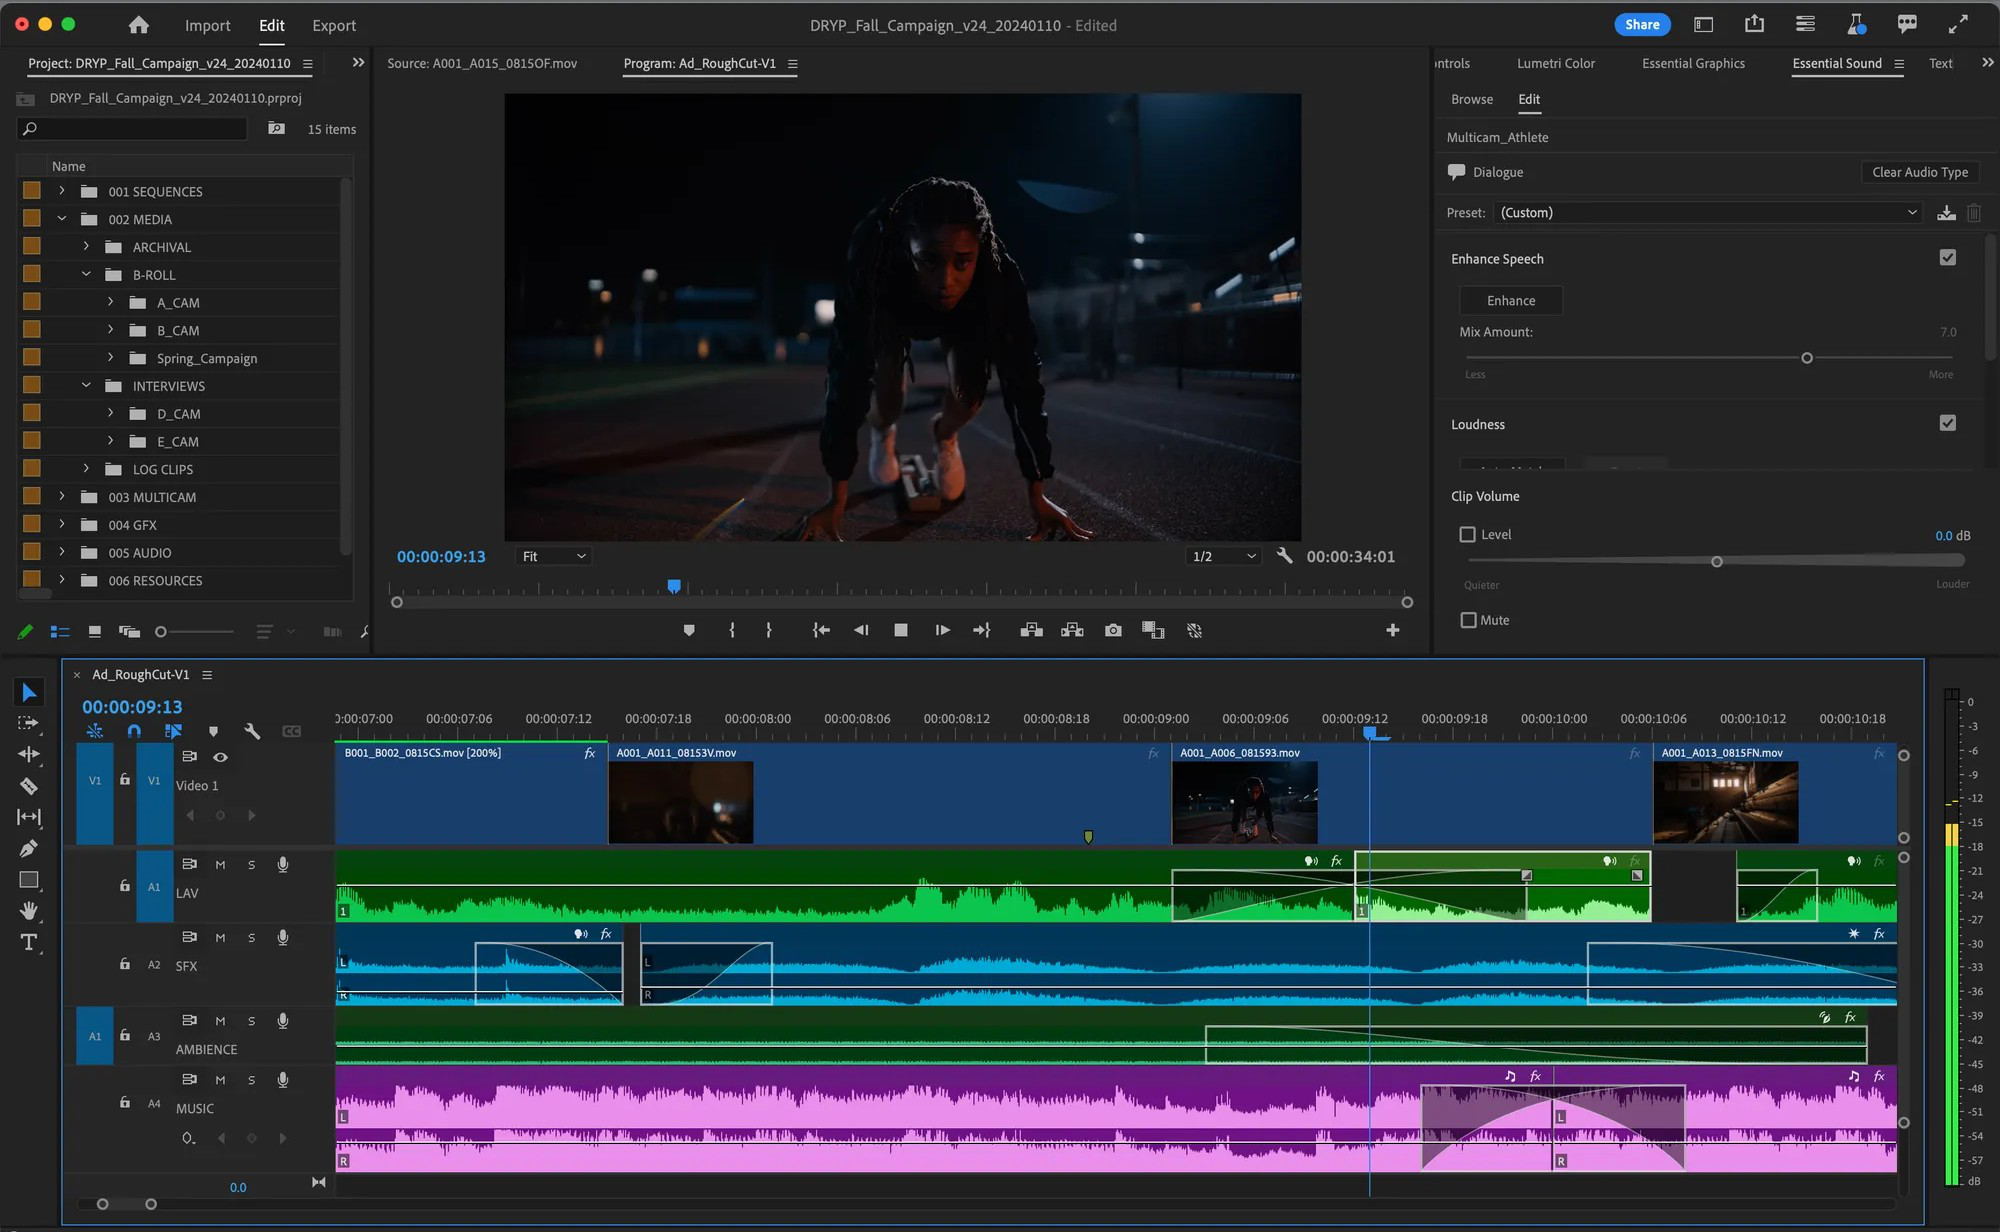Toggle Snap with the magnet icon in timeline
The width and height of the screenshot is (2000, 1232).
coord(134,731)
